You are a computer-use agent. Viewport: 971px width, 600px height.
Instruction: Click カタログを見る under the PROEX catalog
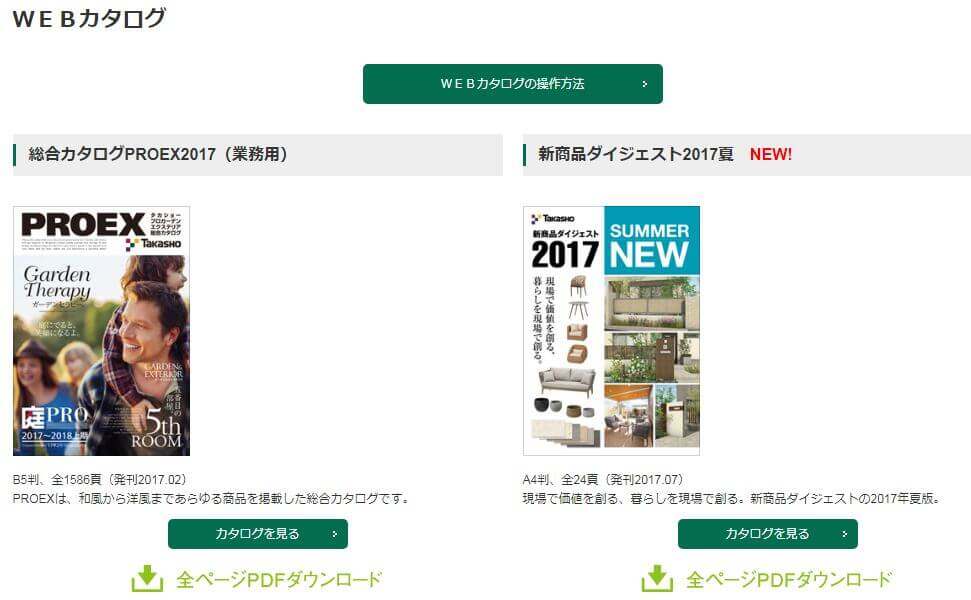coord(258,534)
